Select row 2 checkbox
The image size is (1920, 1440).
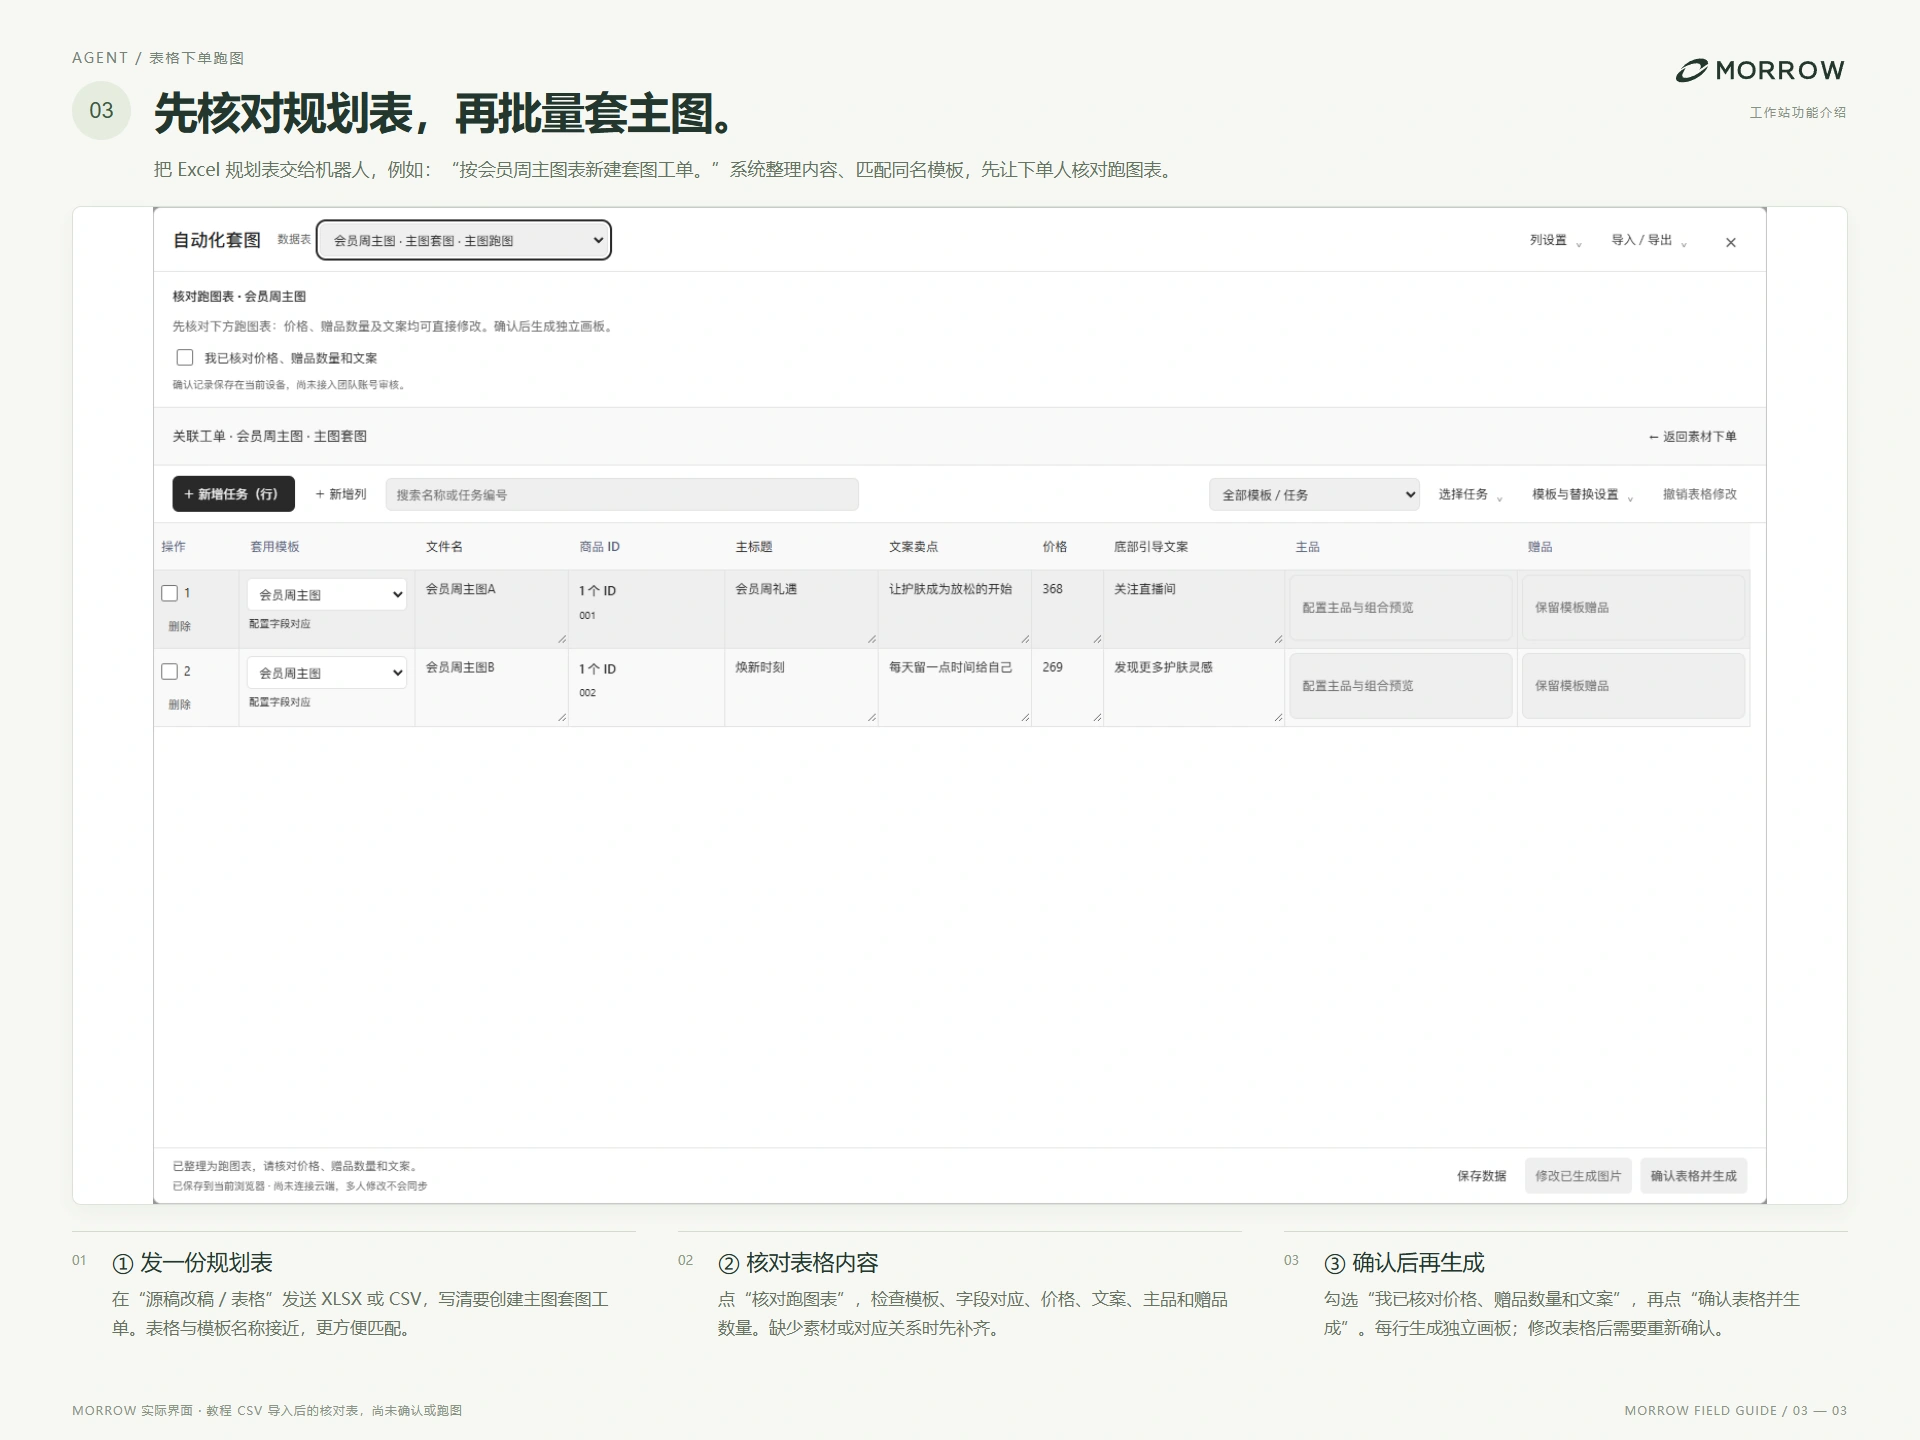[x=169, y=672]
